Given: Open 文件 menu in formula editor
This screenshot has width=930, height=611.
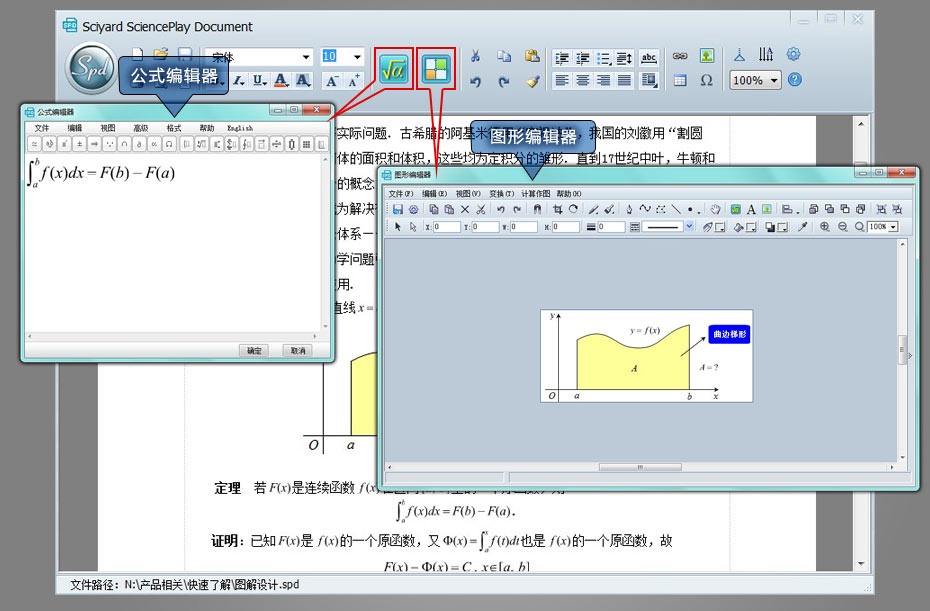Looking at the screenshot, I should coord(42,128).
